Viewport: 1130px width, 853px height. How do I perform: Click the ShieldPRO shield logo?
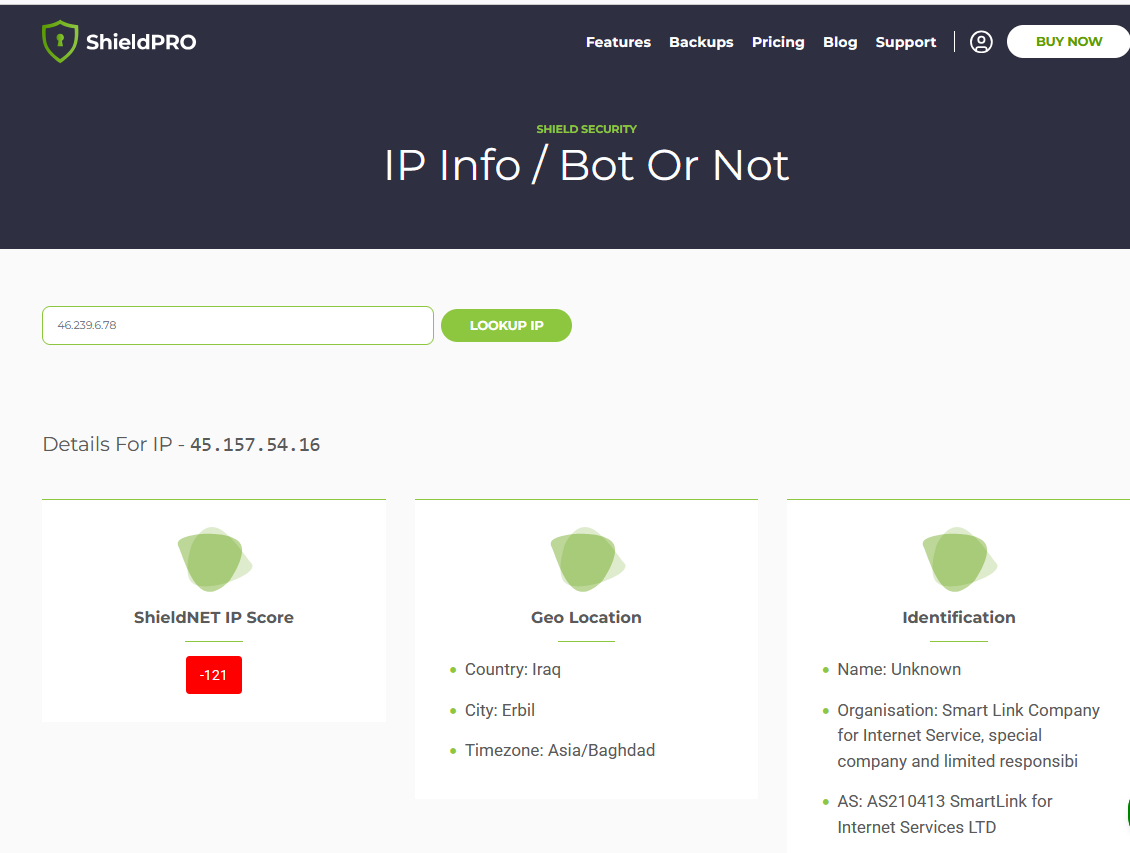click(x=60, y=42)
